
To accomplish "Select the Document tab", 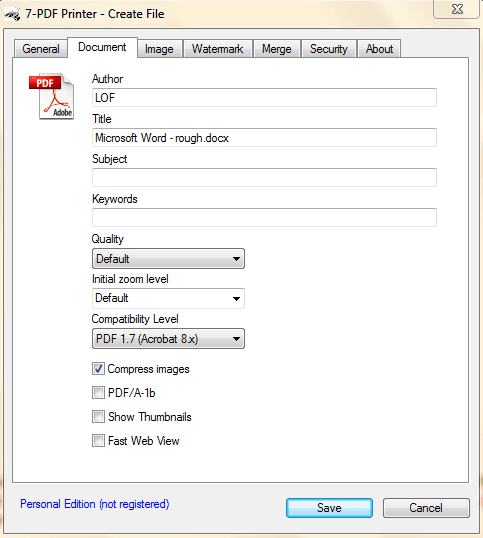I will (x=102, y=47).
